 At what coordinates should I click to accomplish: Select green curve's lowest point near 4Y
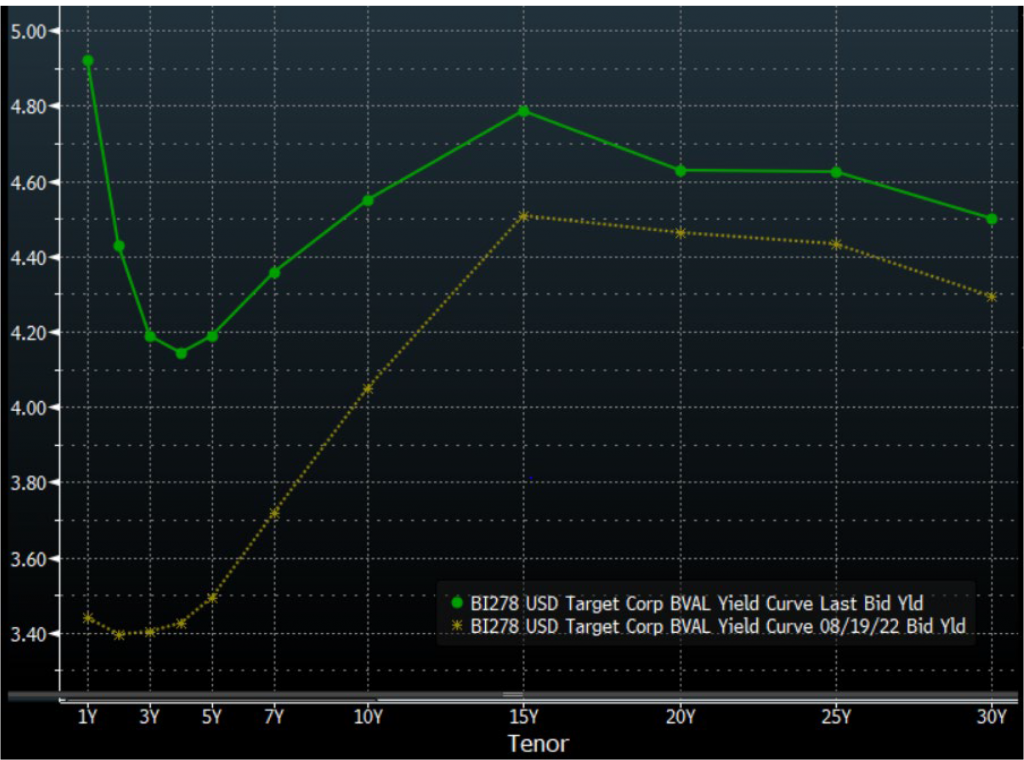pyautogui.click(x=181, y=353)
